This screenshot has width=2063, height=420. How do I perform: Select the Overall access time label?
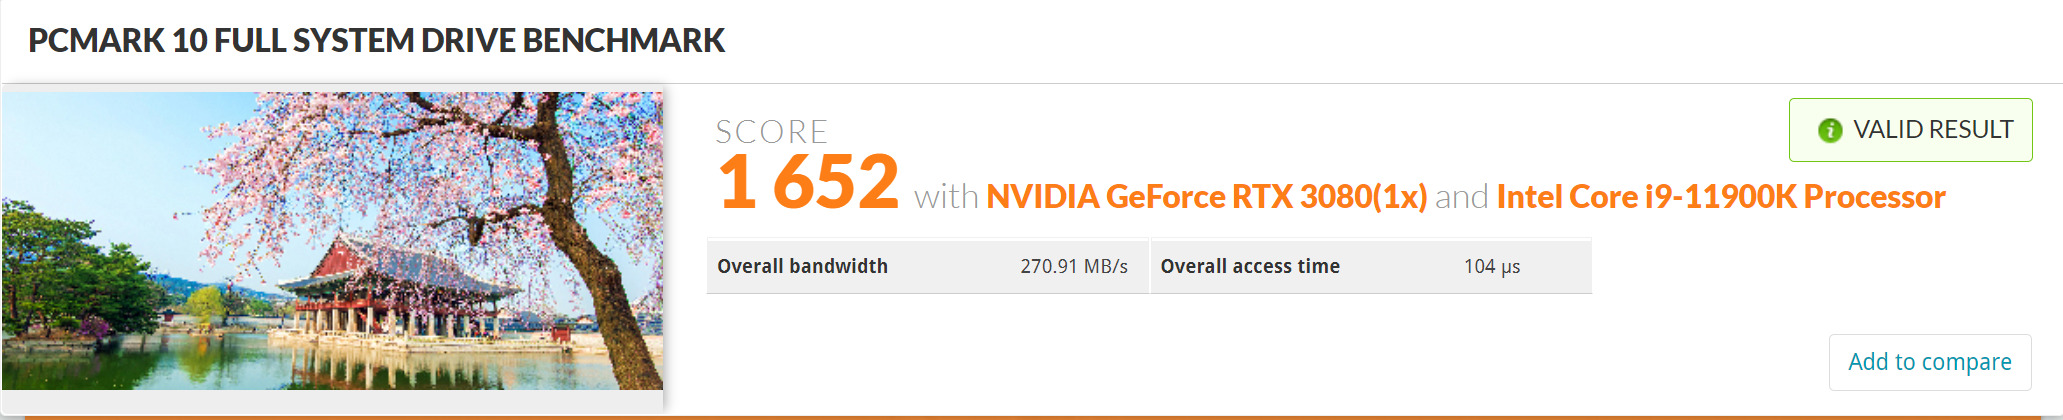pos(1249,266)
